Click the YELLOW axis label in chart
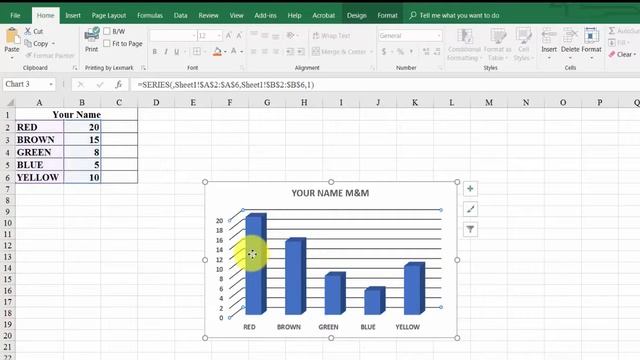This screenshot has height=360, width=640. (407, 327)
